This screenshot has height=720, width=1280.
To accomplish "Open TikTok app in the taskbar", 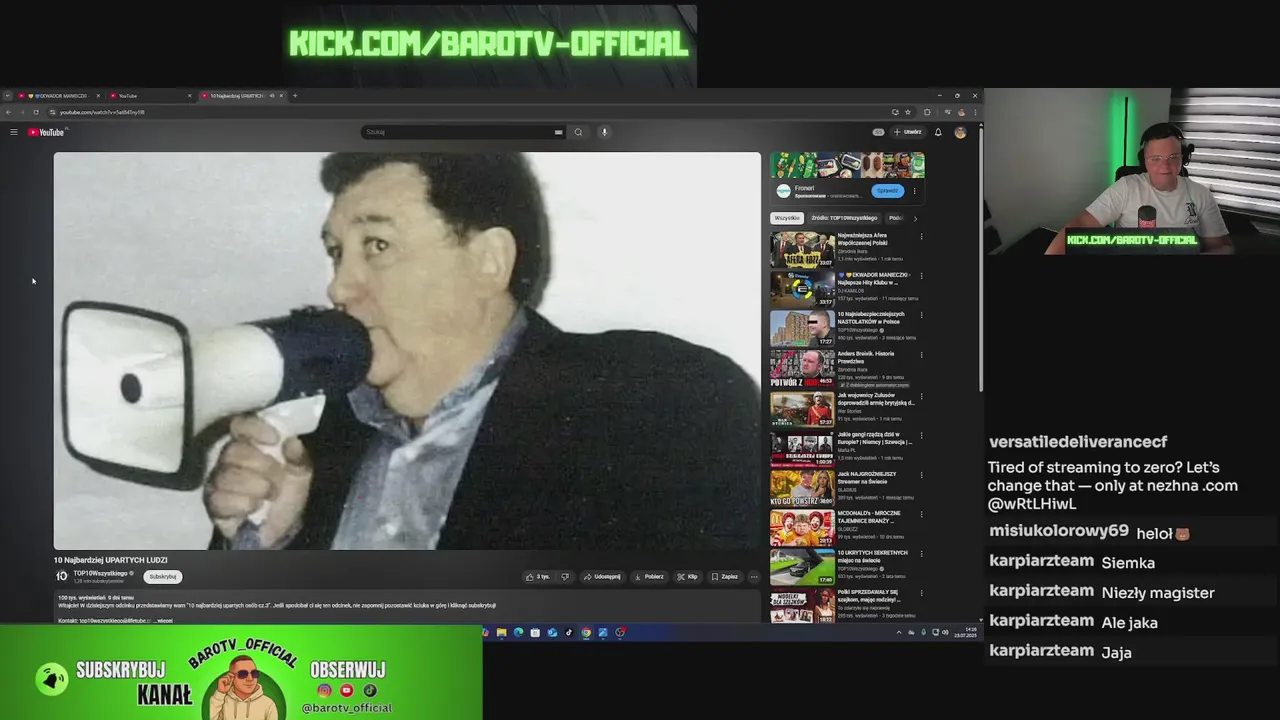I will coord(569,632).
